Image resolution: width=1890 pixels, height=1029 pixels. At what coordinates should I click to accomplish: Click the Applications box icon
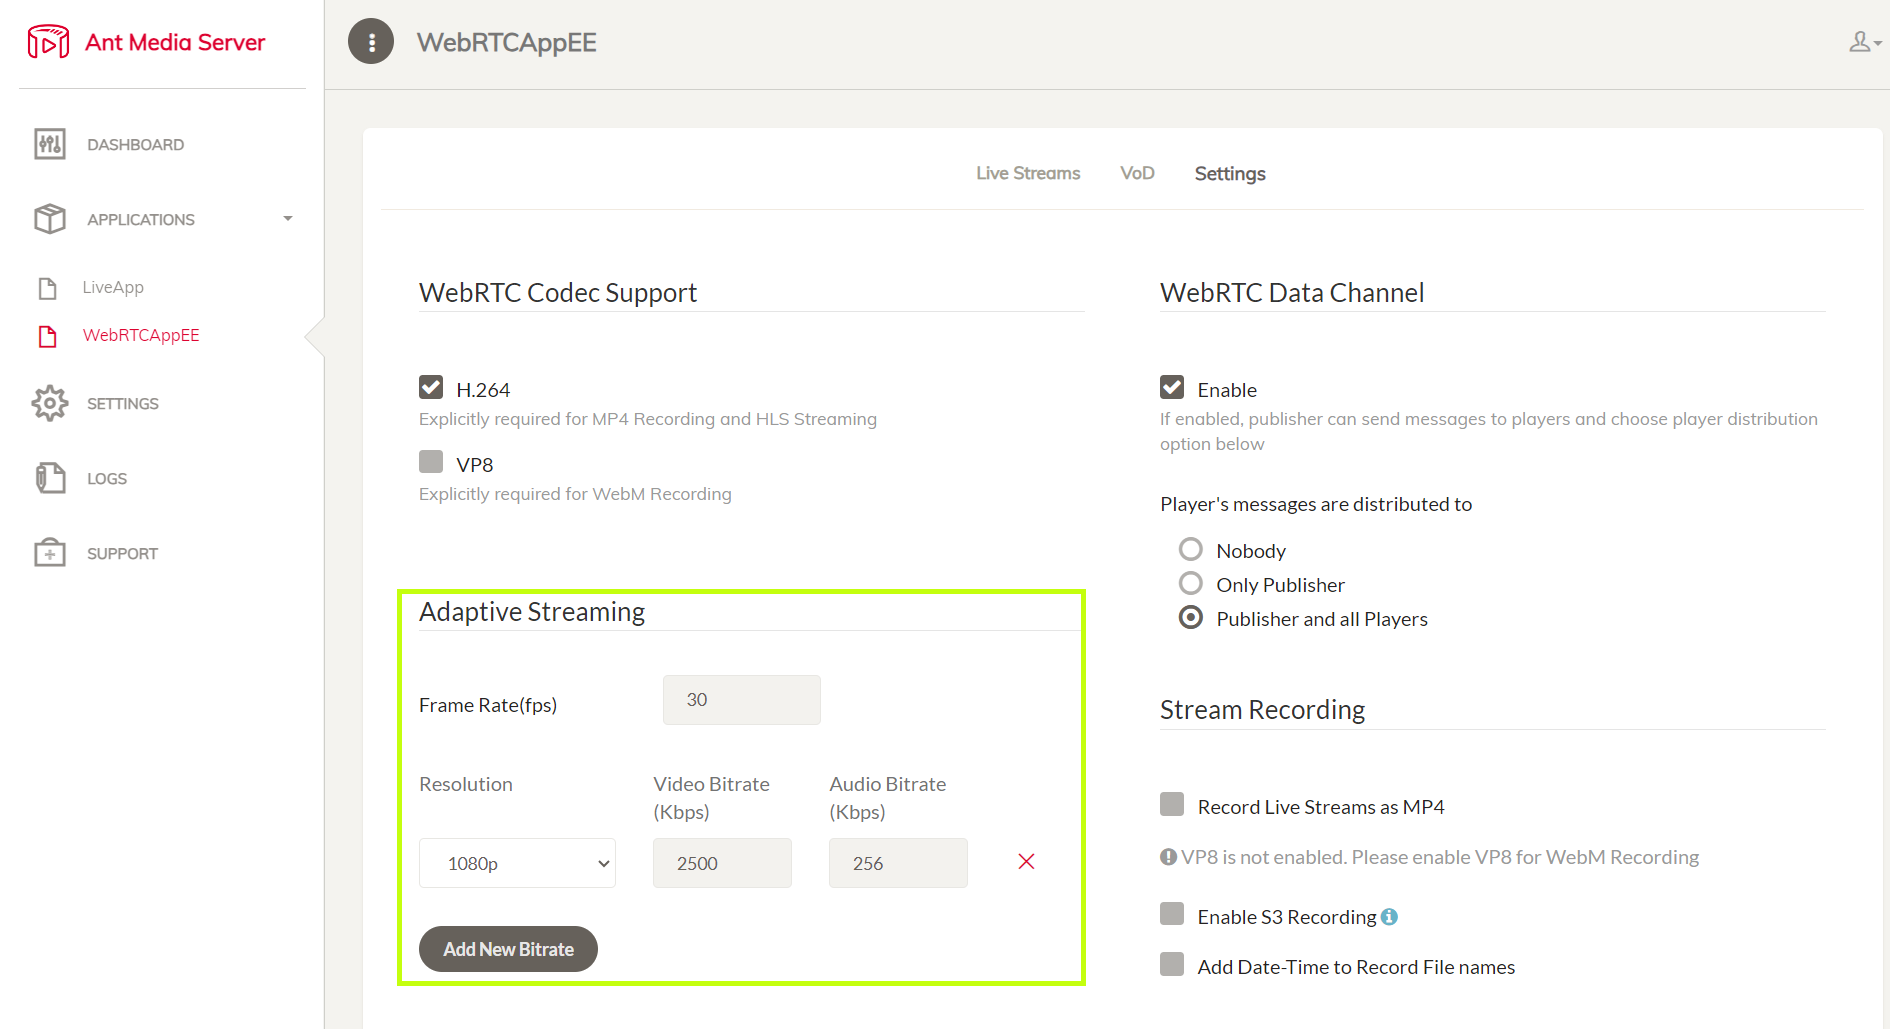(x=50, y=219)
